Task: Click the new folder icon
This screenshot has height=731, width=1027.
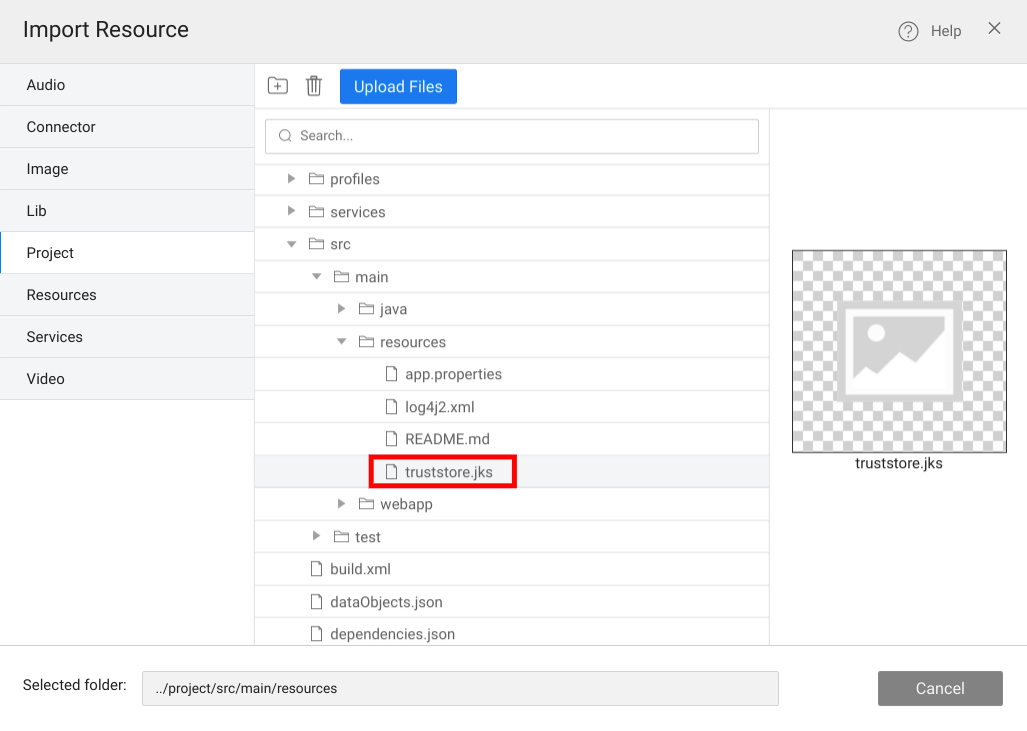Action: tap(278, 86)
